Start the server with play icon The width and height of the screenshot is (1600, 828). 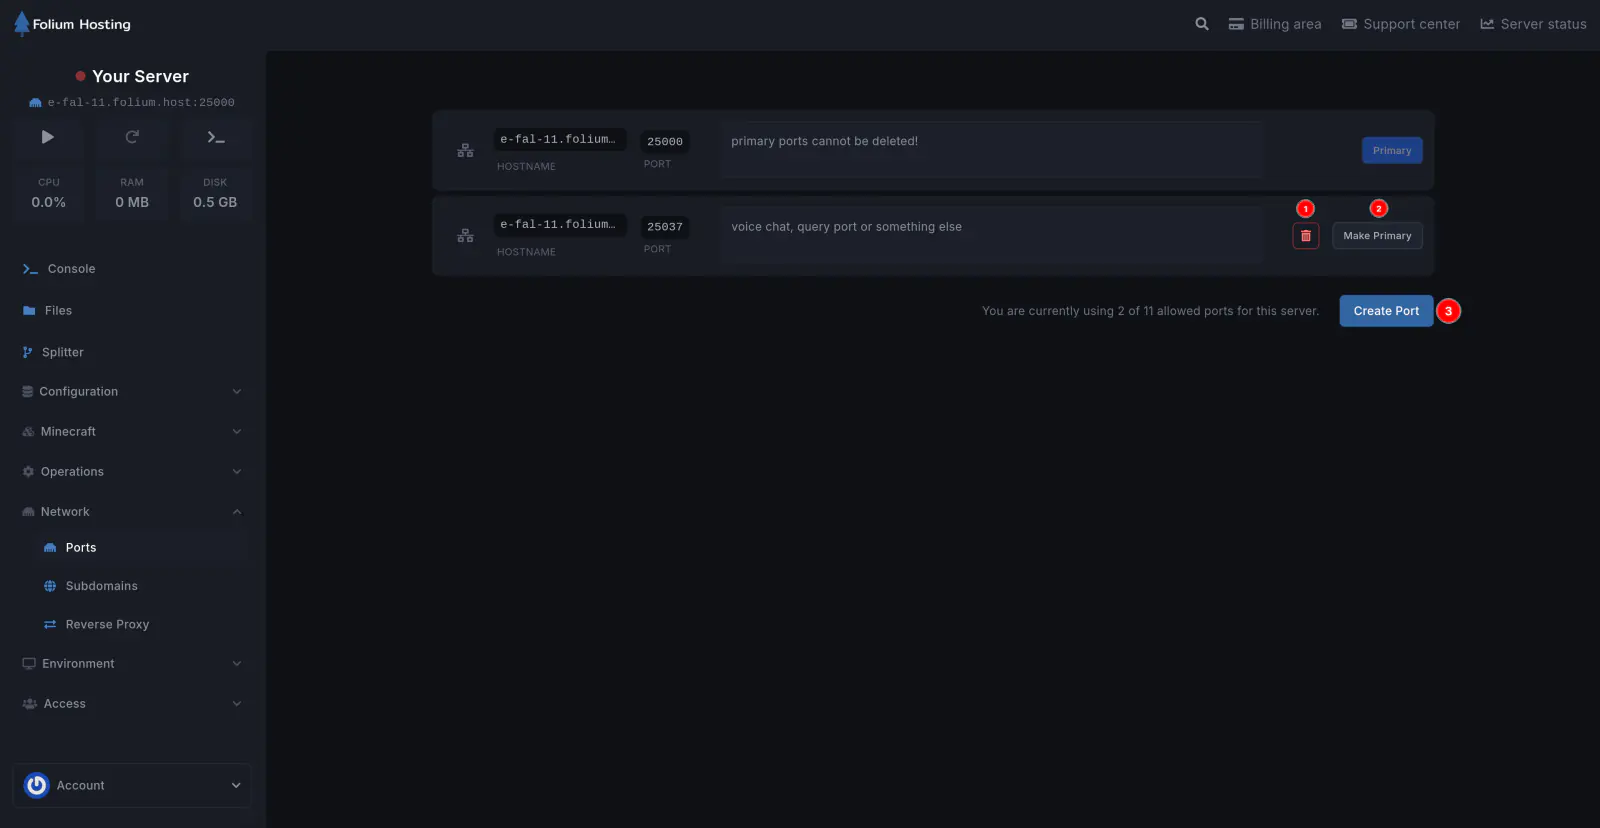(48, 137)
